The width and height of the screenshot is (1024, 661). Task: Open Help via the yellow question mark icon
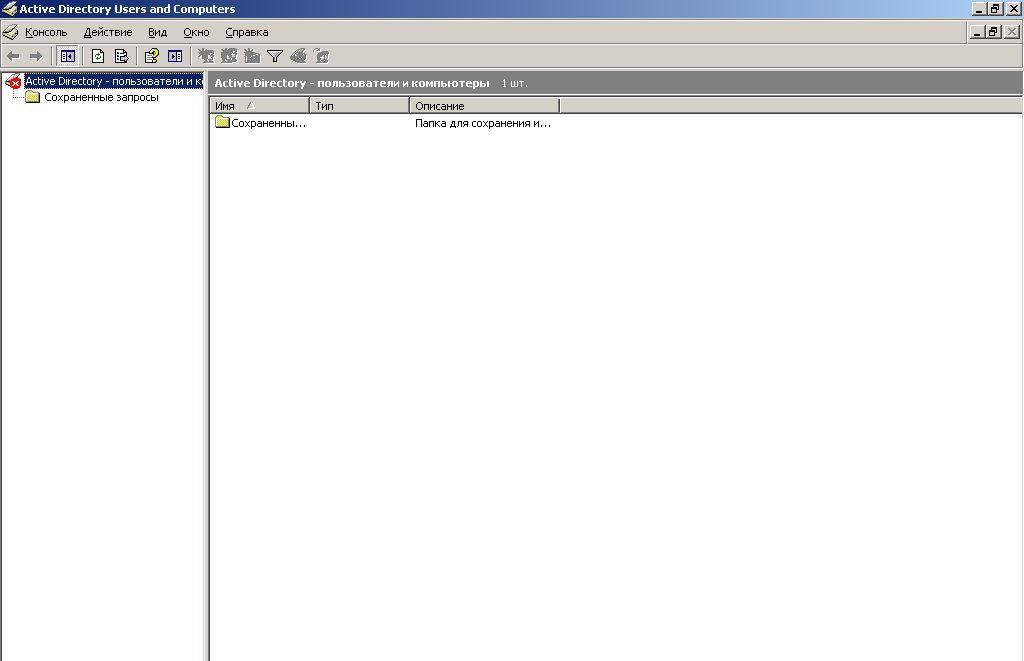click(x=152, y=56)
